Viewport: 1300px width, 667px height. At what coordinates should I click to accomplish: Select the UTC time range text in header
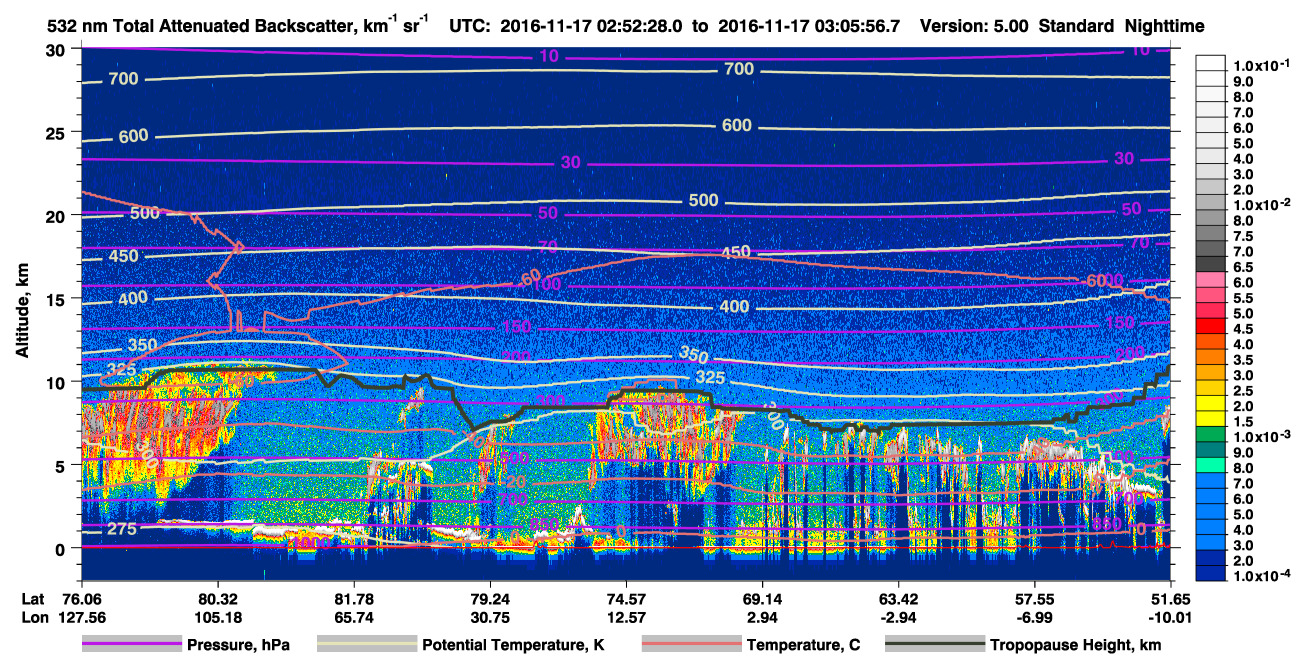675,26
